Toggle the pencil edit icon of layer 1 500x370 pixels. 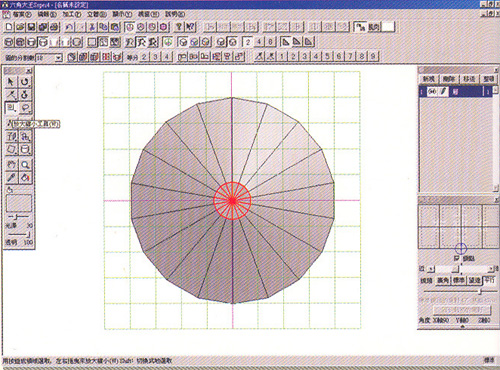[x=443, y=91]
